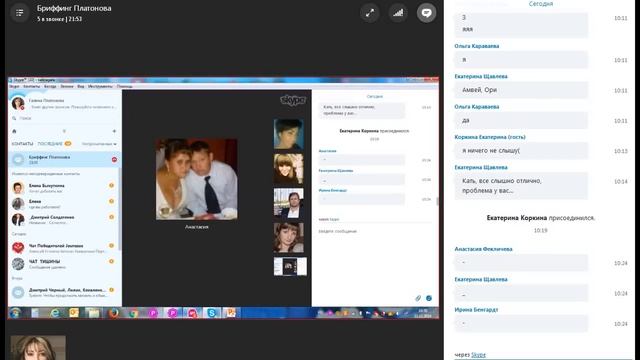Open Outlook from shared taskbar
The image size is (640, 360).
pyautogui.click(x=74, y=313)
